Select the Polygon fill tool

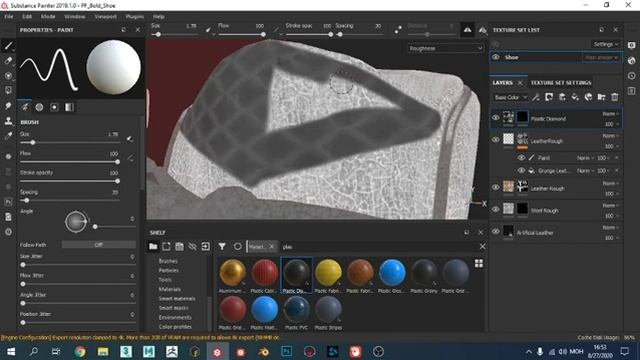tap(8, 90)
